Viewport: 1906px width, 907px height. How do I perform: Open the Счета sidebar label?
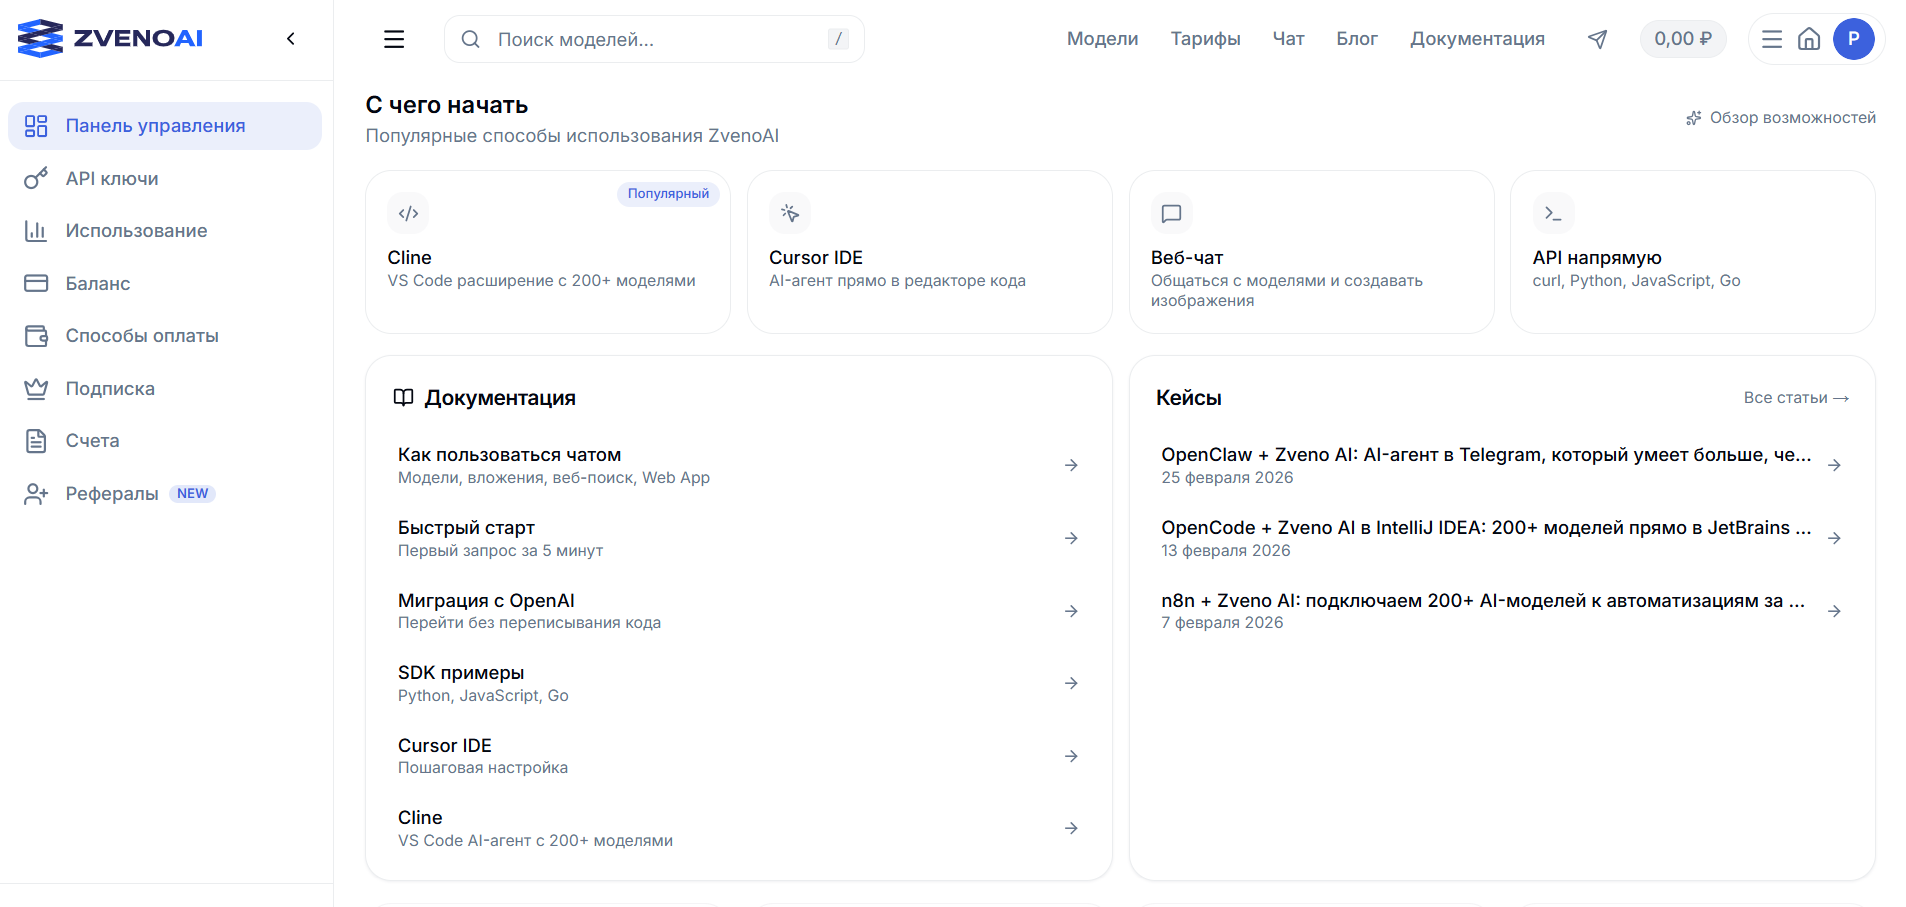point(93,441)
